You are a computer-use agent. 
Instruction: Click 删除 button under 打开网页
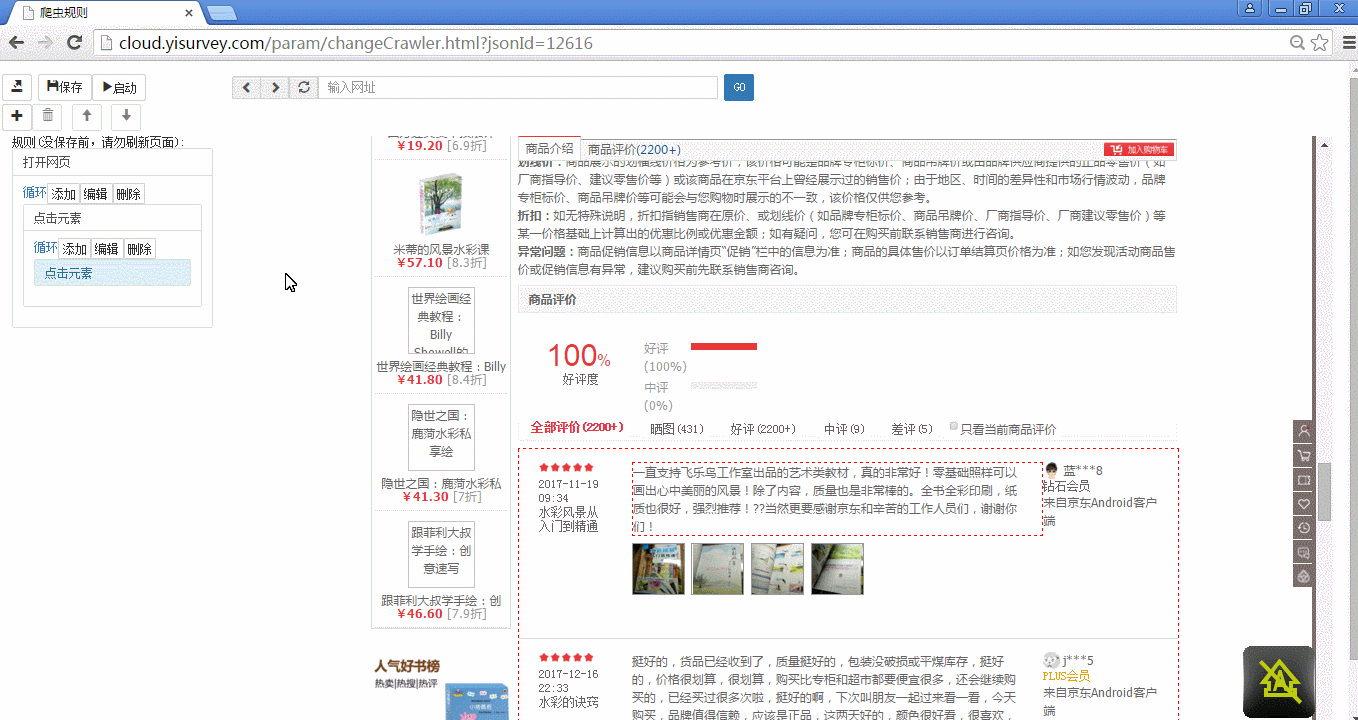(128, 194)
